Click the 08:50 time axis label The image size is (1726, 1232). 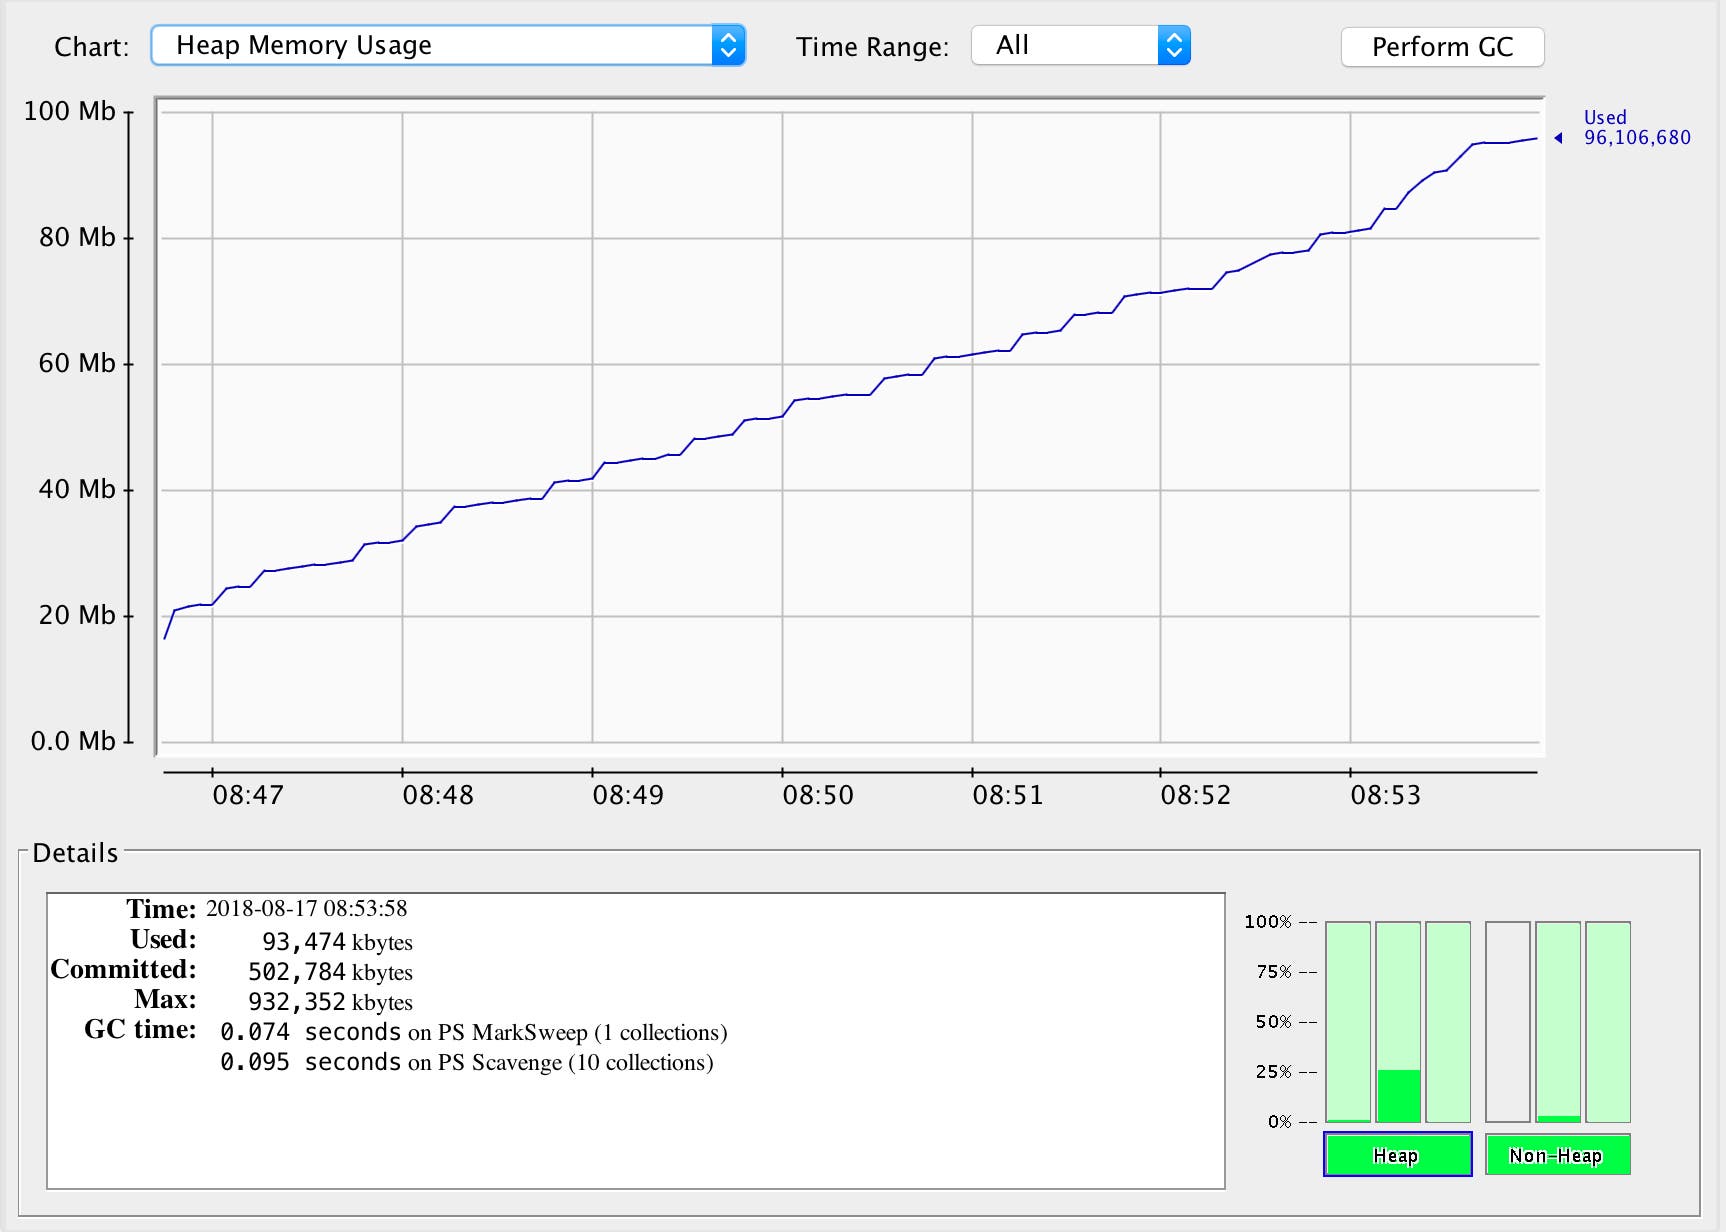point(818,795)
